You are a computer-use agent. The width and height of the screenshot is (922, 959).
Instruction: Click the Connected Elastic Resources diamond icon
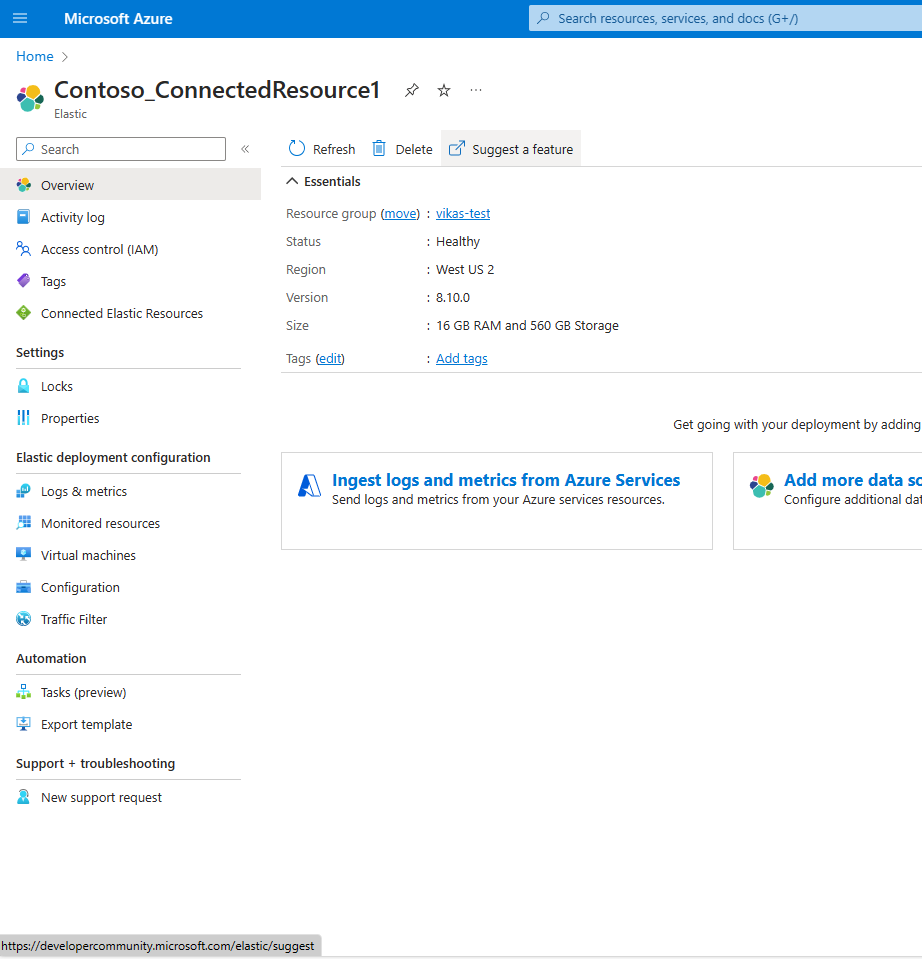23,313
